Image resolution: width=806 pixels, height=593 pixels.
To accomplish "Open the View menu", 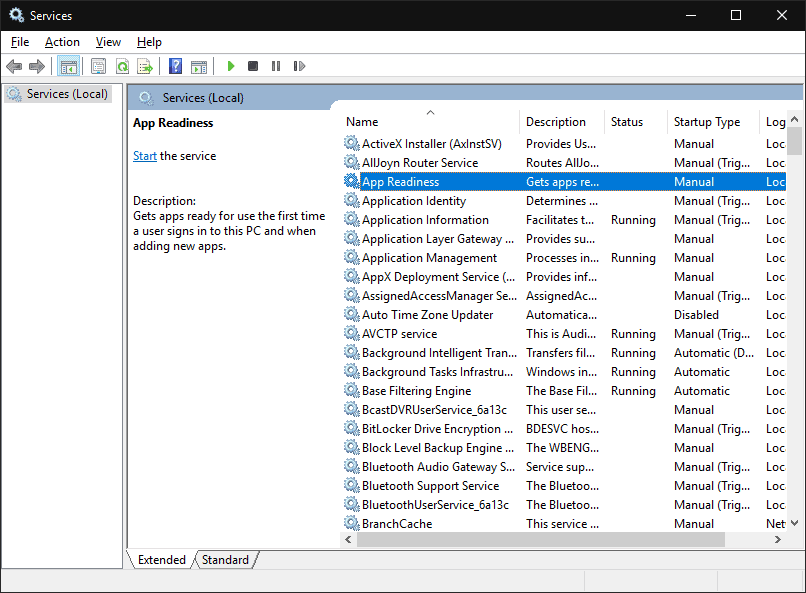I will click(108, 42).
